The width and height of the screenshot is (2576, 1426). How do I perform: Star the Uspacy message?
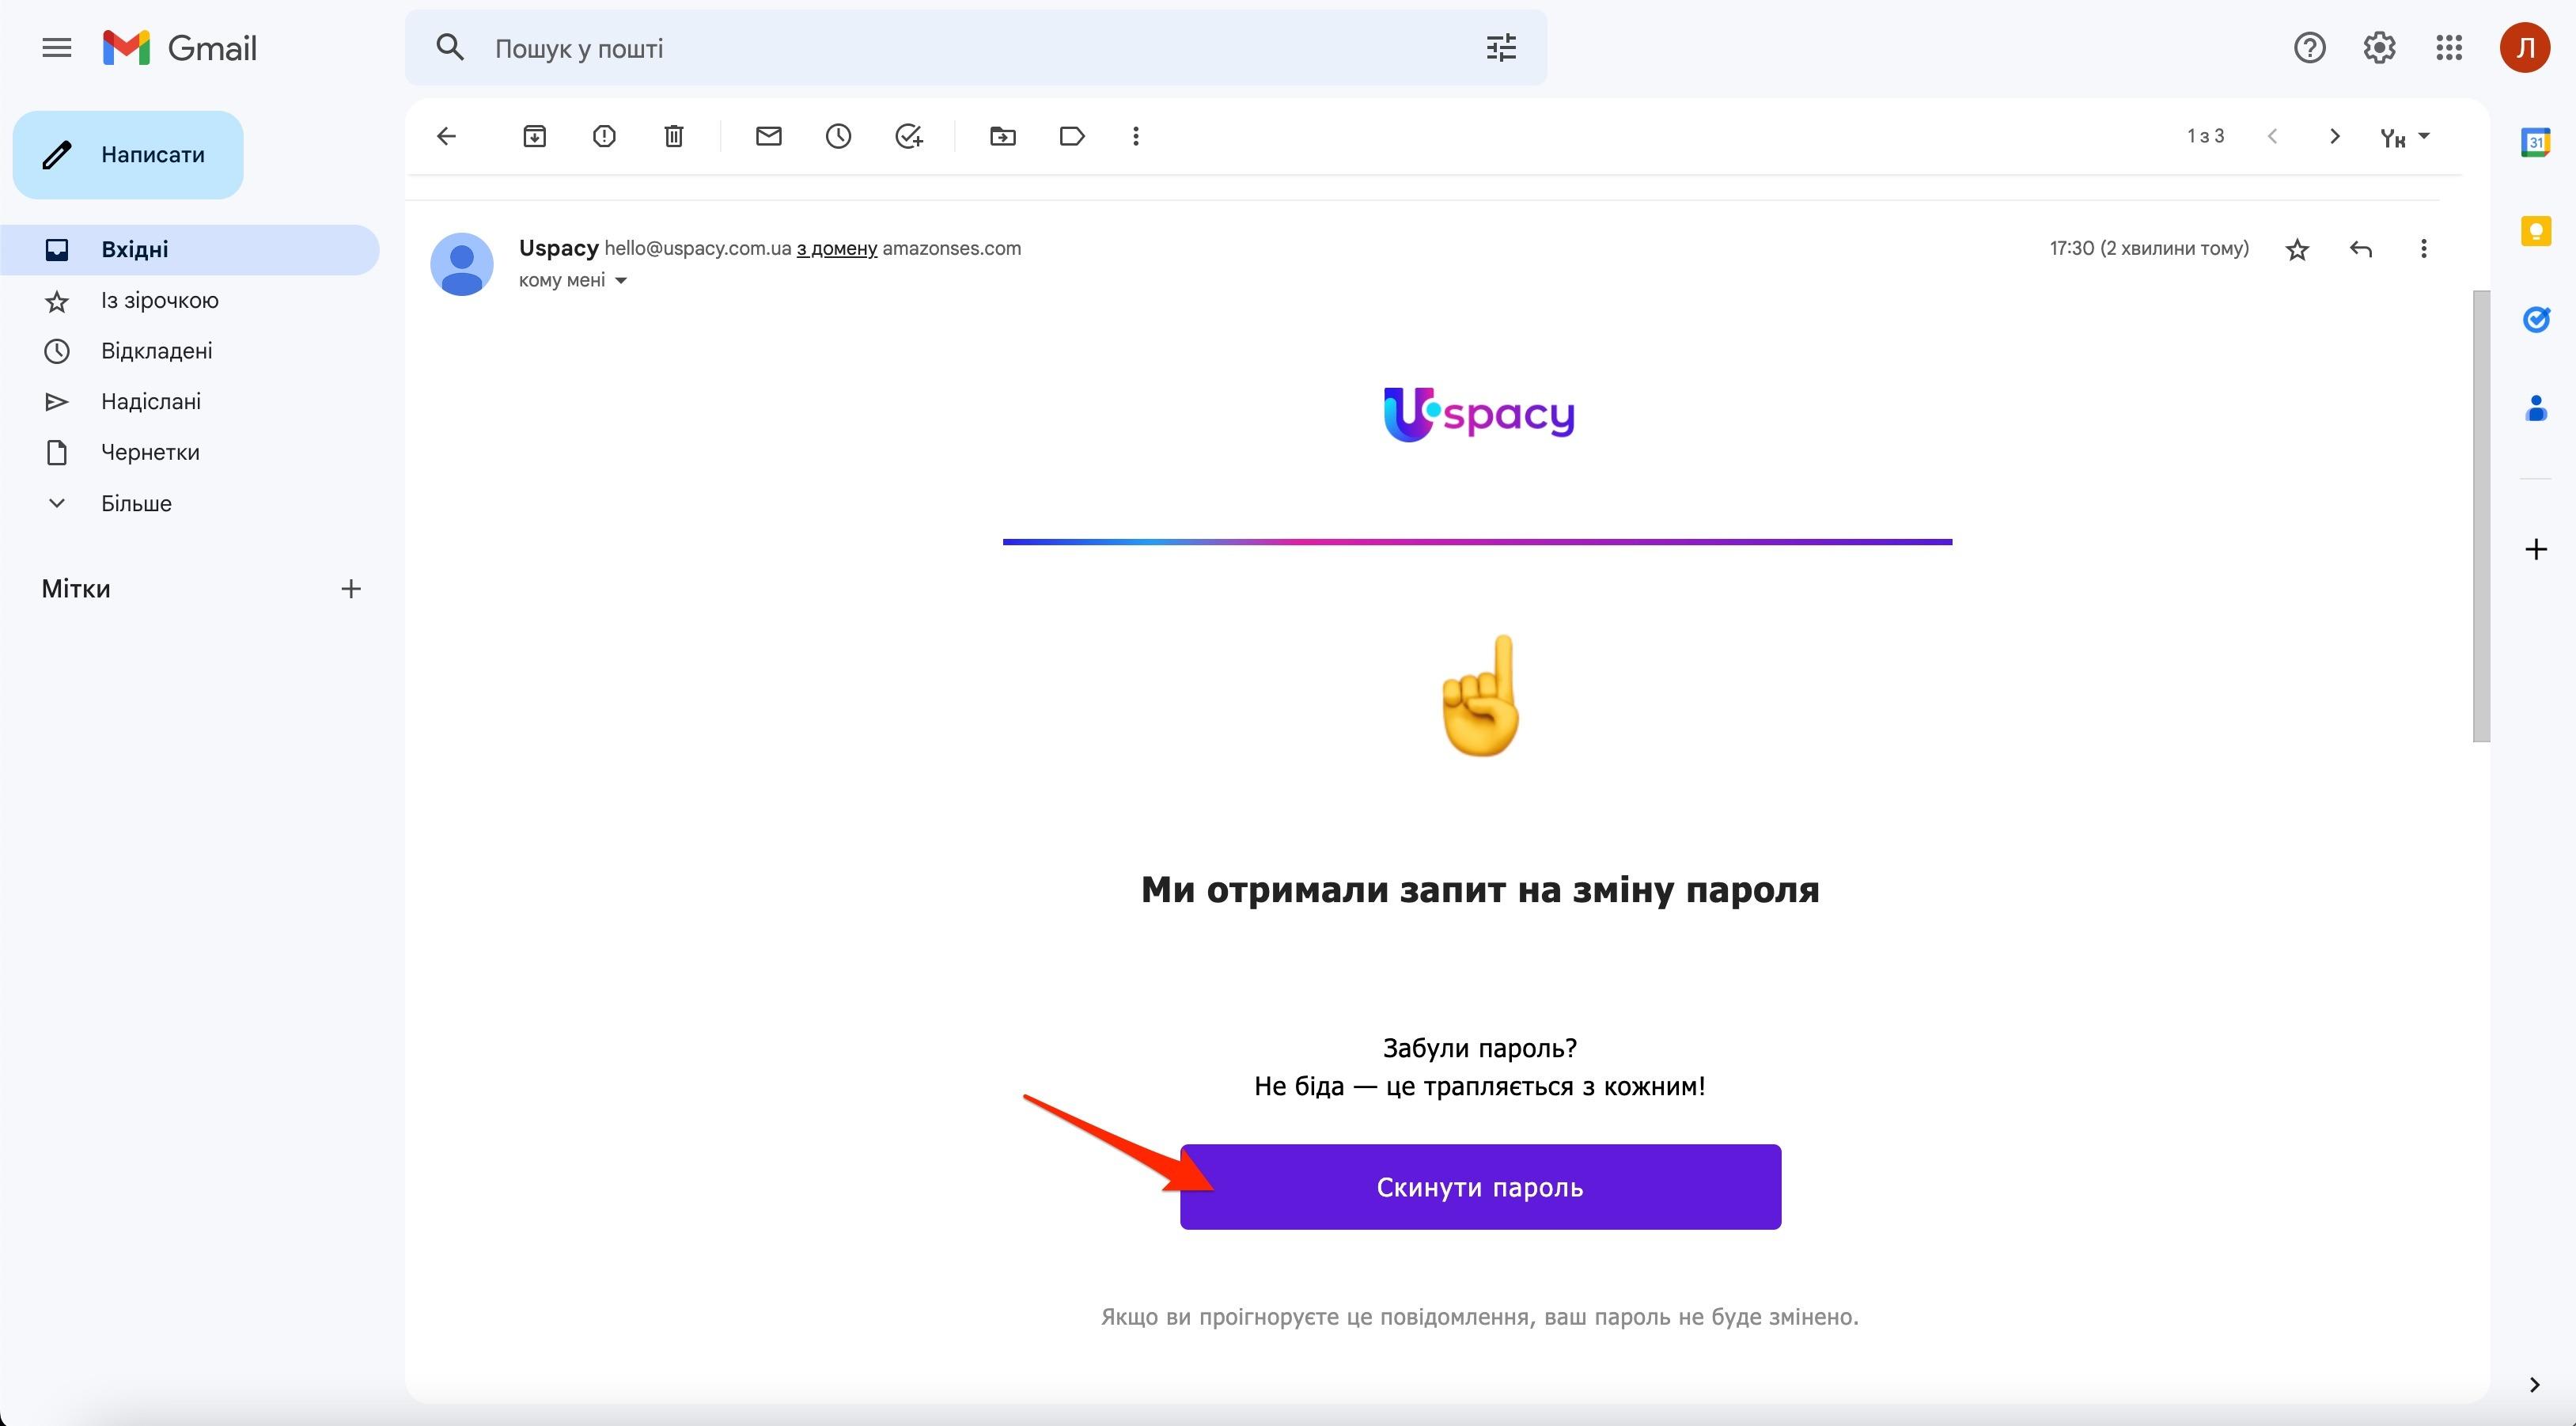[2297, 249]
